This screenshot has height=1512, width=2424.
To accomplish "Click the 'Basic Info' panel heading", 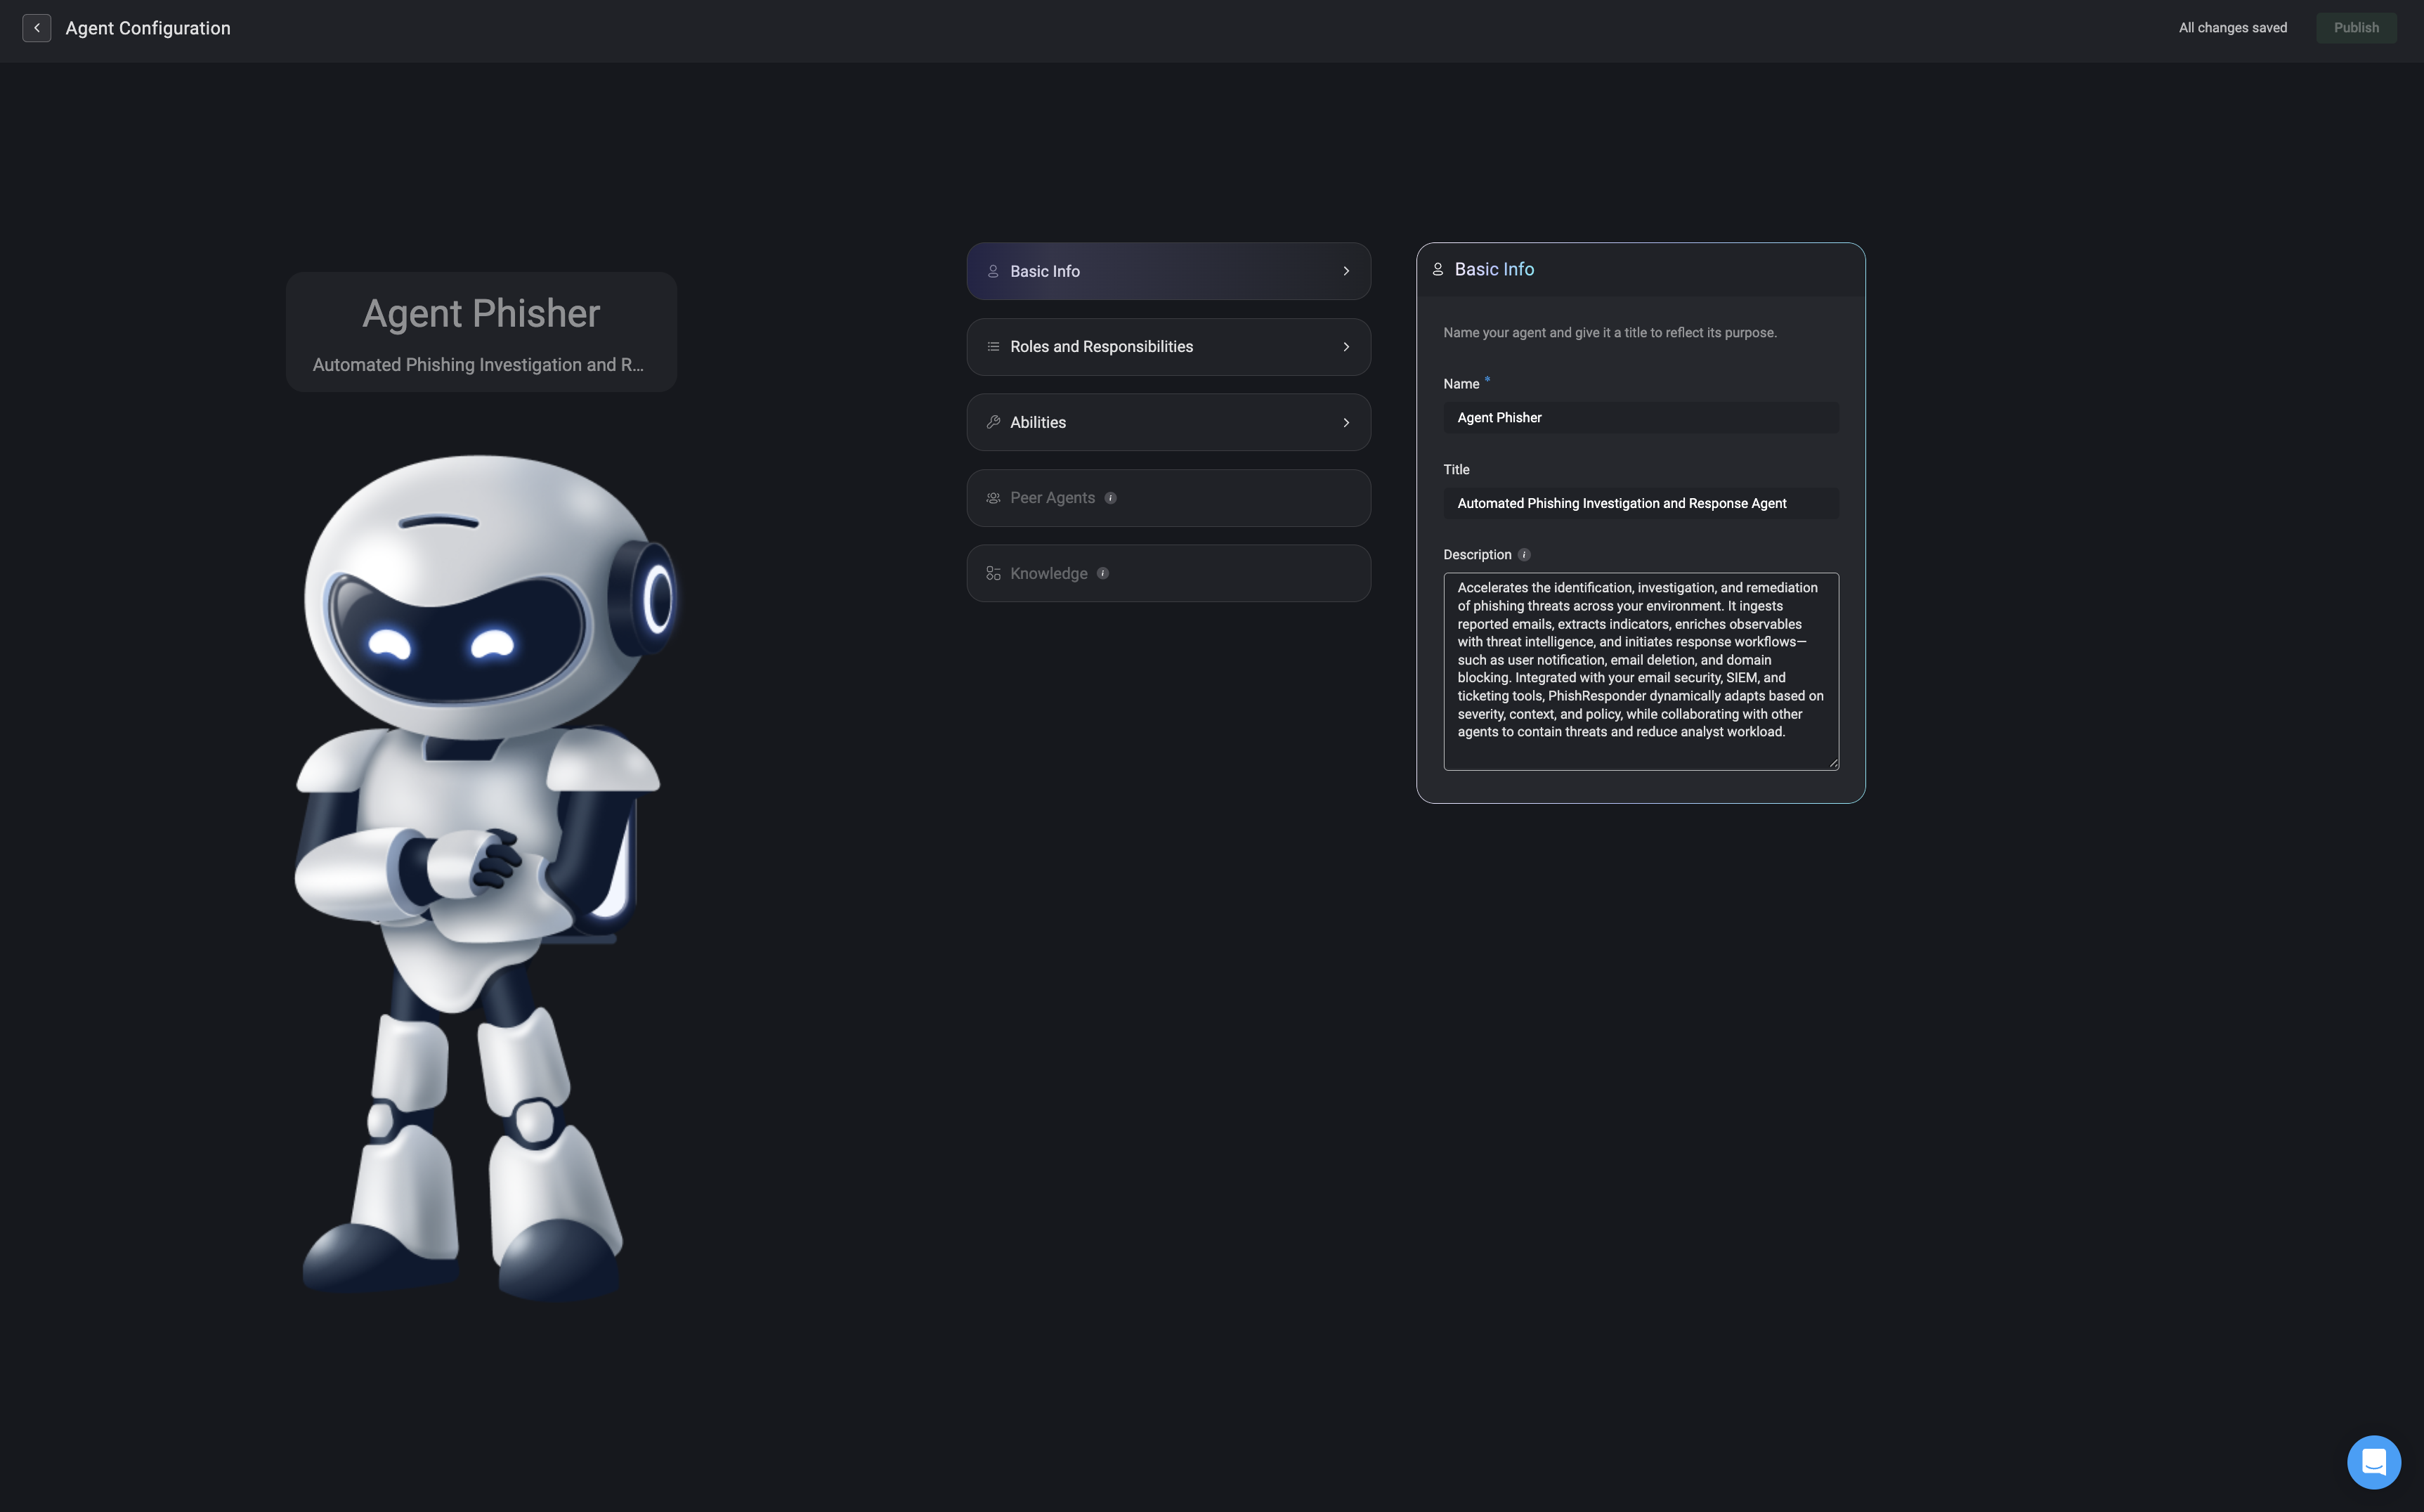I will (x=1494, y=269).
